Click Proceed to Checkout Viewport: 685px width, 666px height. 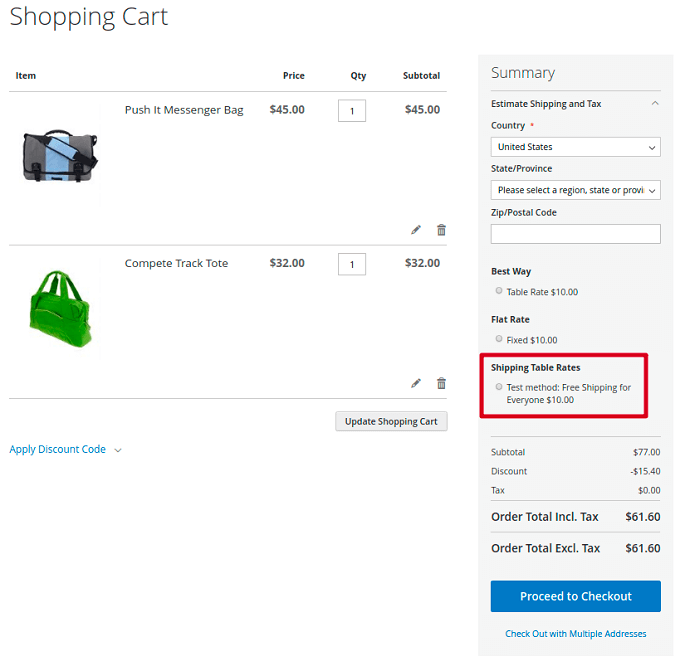575,596
